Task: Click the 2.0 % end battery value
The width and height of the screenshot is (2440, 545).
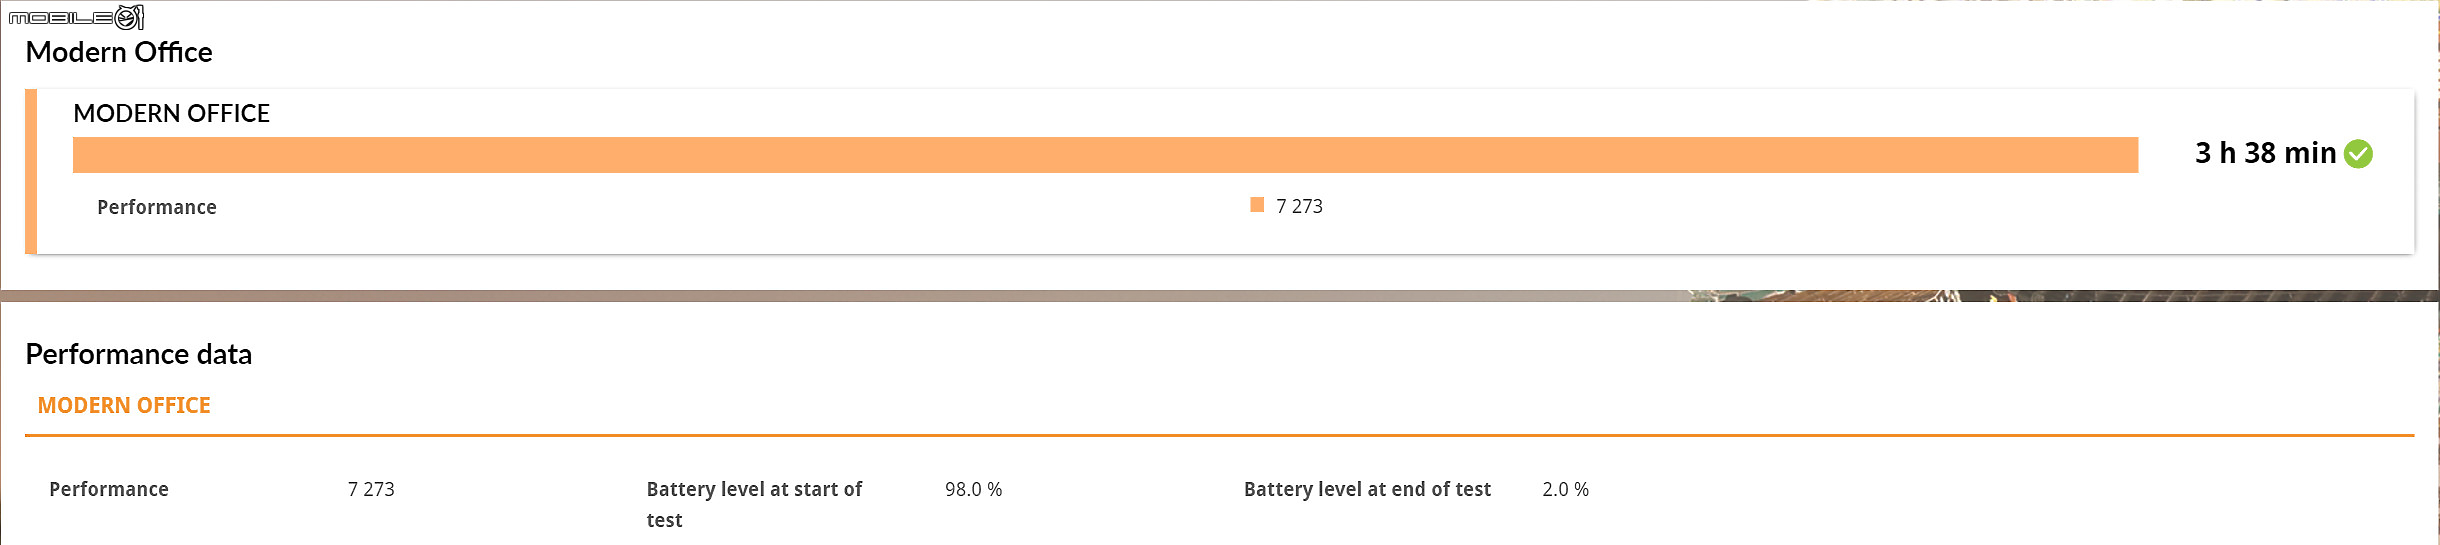Action: [x=1565, y=489]
